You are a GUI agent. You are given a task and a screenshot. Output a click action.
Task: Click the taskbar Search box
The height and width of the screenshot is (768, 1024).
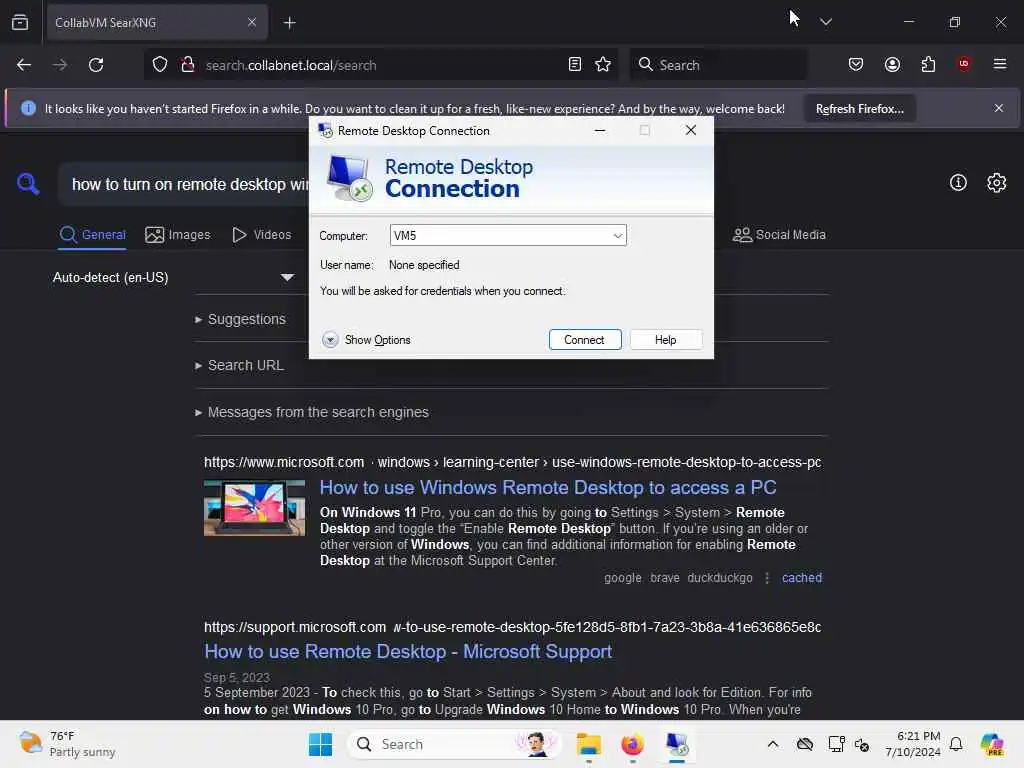click(455, 744)
